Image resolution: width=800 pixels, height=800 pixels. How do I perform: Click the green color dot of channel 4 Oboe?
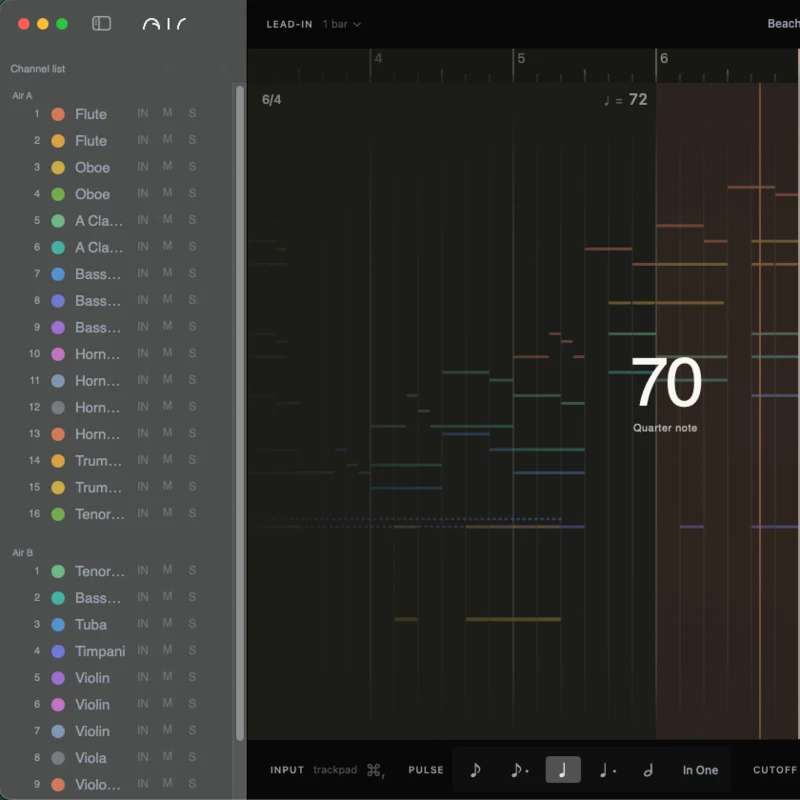[58, 194]
